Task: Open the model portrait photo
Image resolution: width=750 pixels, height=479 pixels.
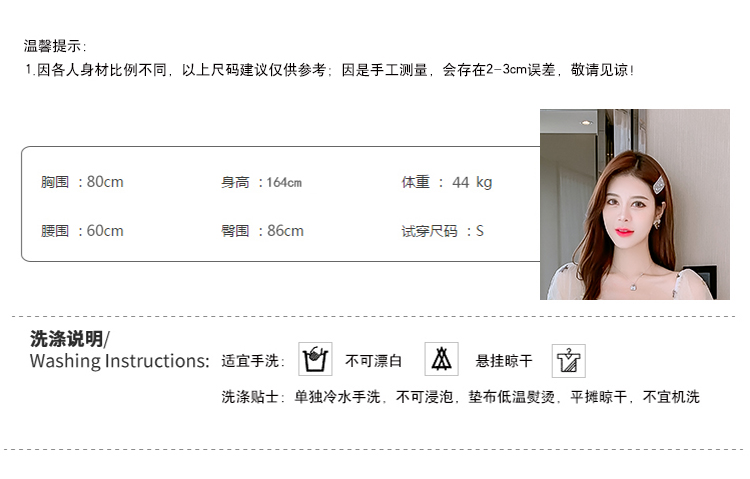Action: (x=635, y=204)
